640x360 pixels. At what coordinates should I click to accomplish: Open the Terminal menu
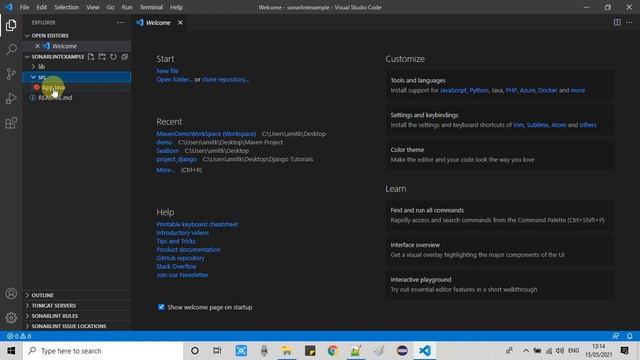point(151,7)
